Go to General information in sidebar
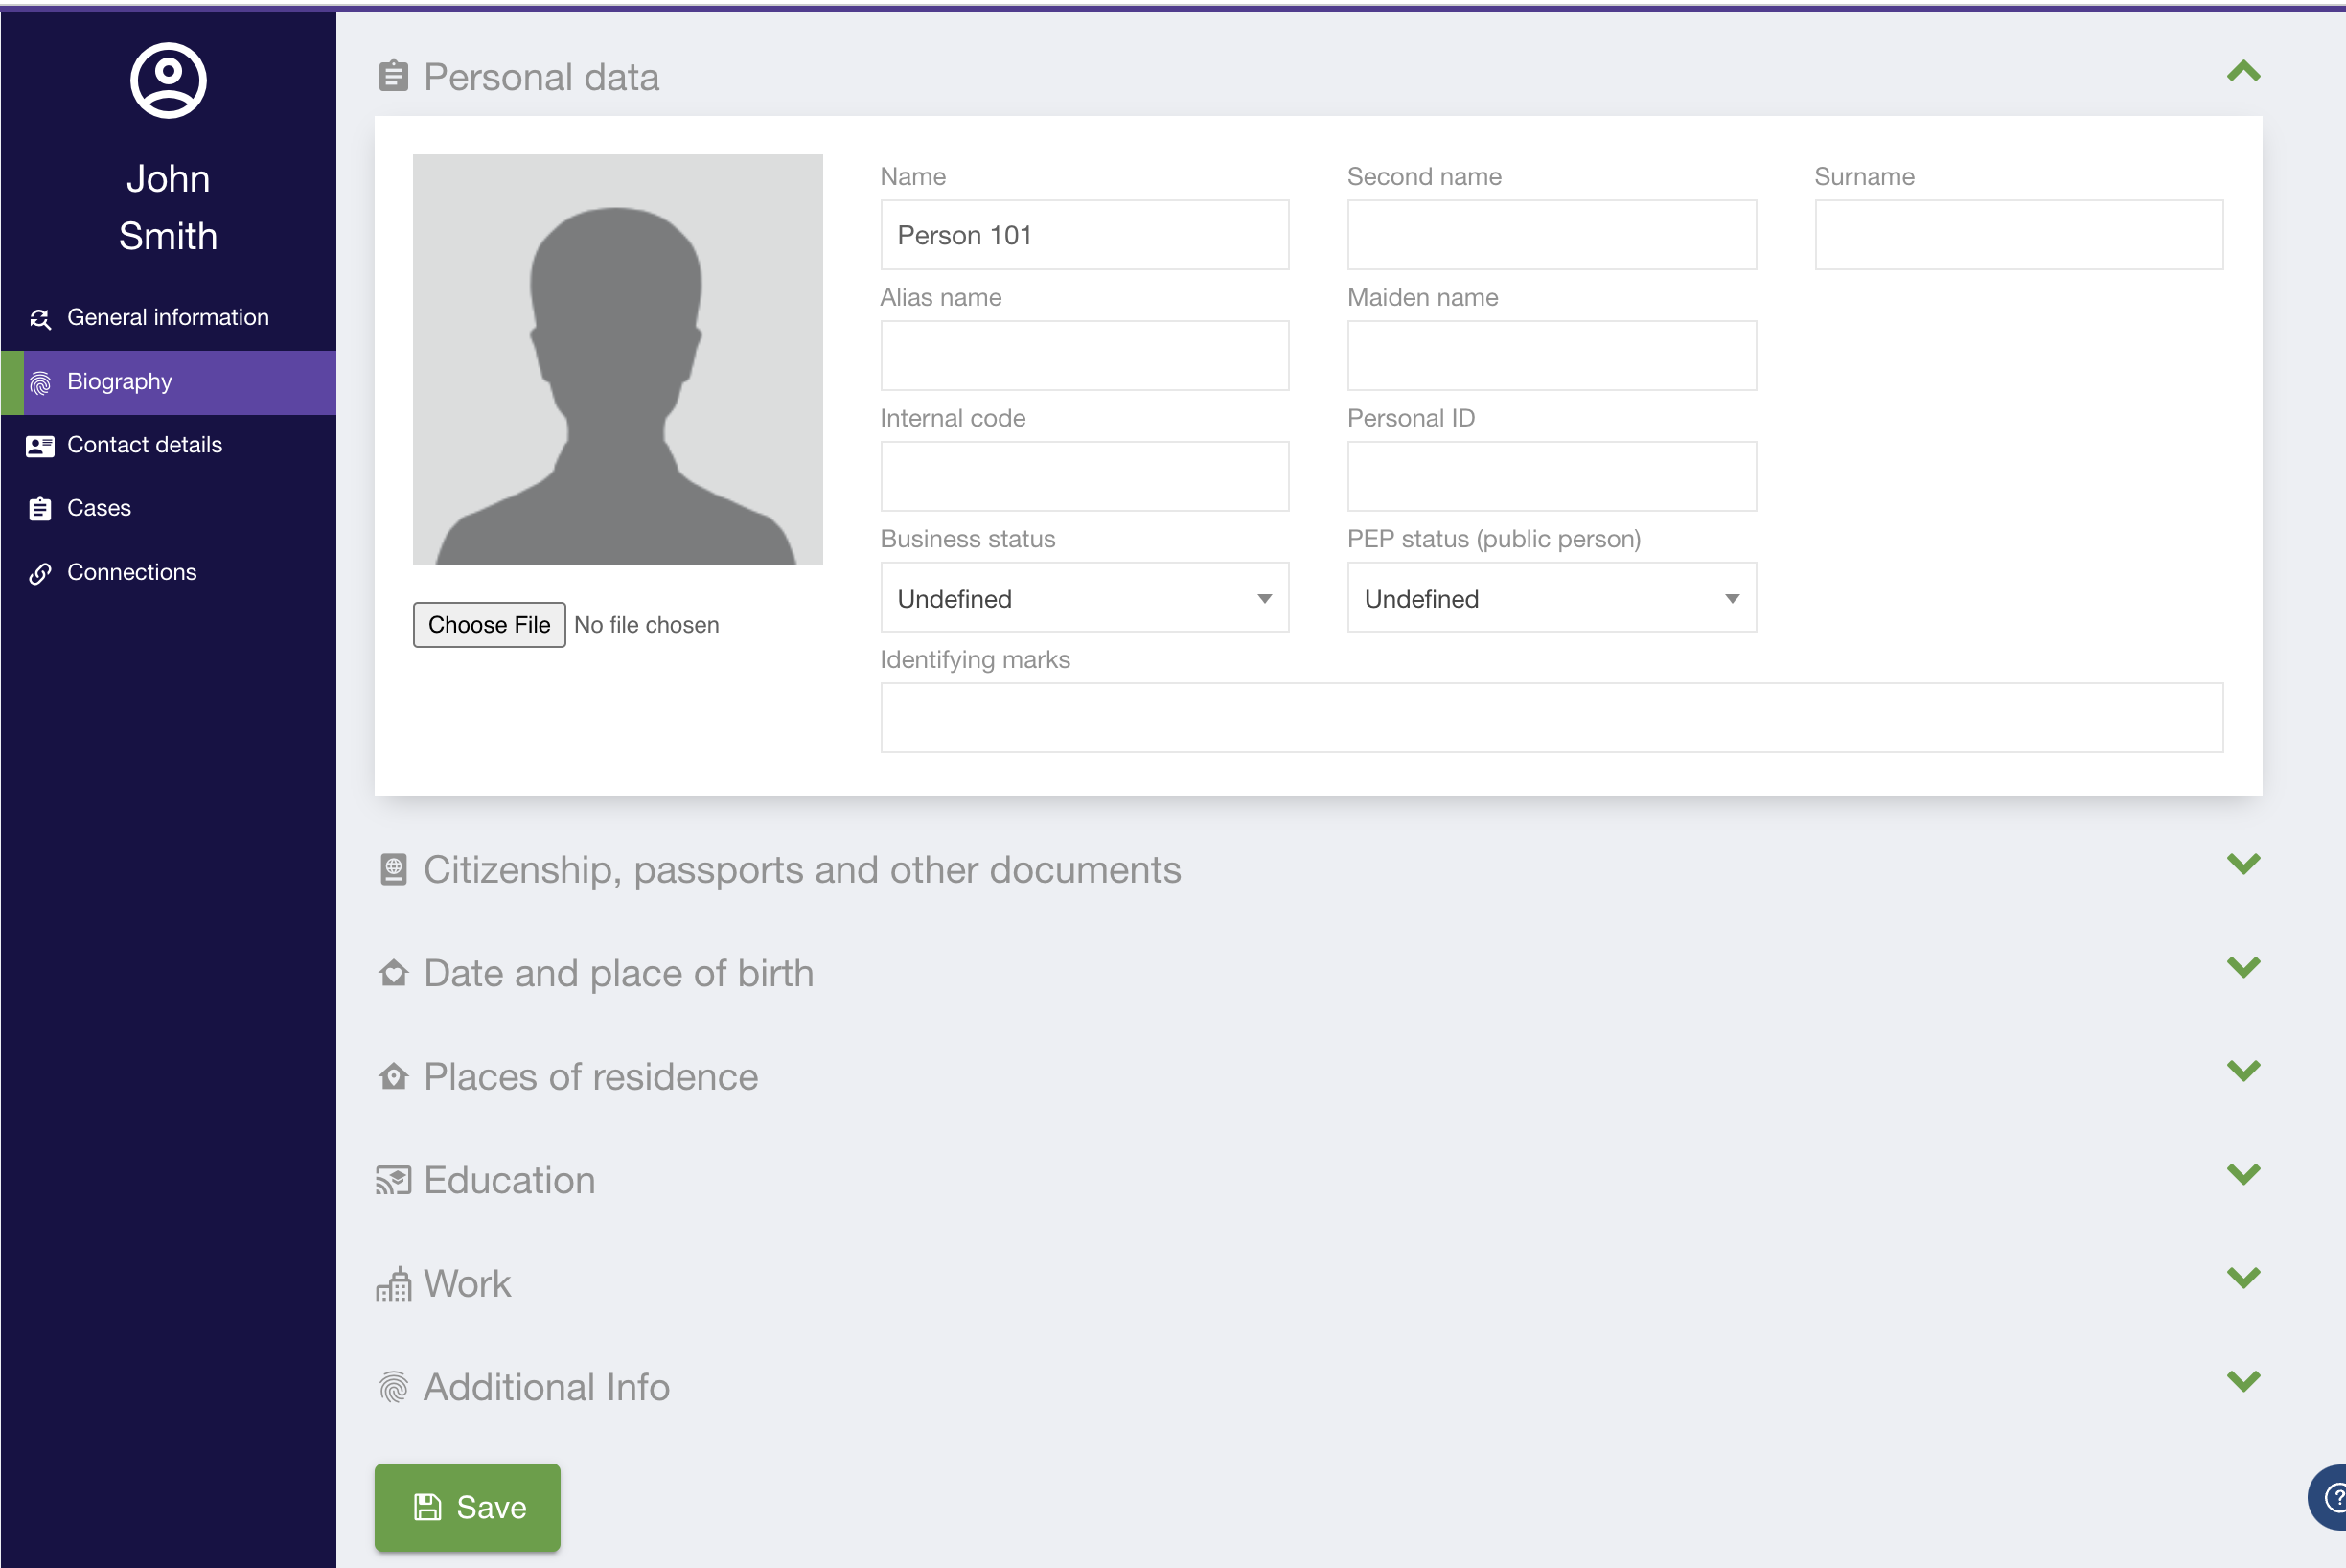Screen dimensions: 2346x1568 pos(167,317)
